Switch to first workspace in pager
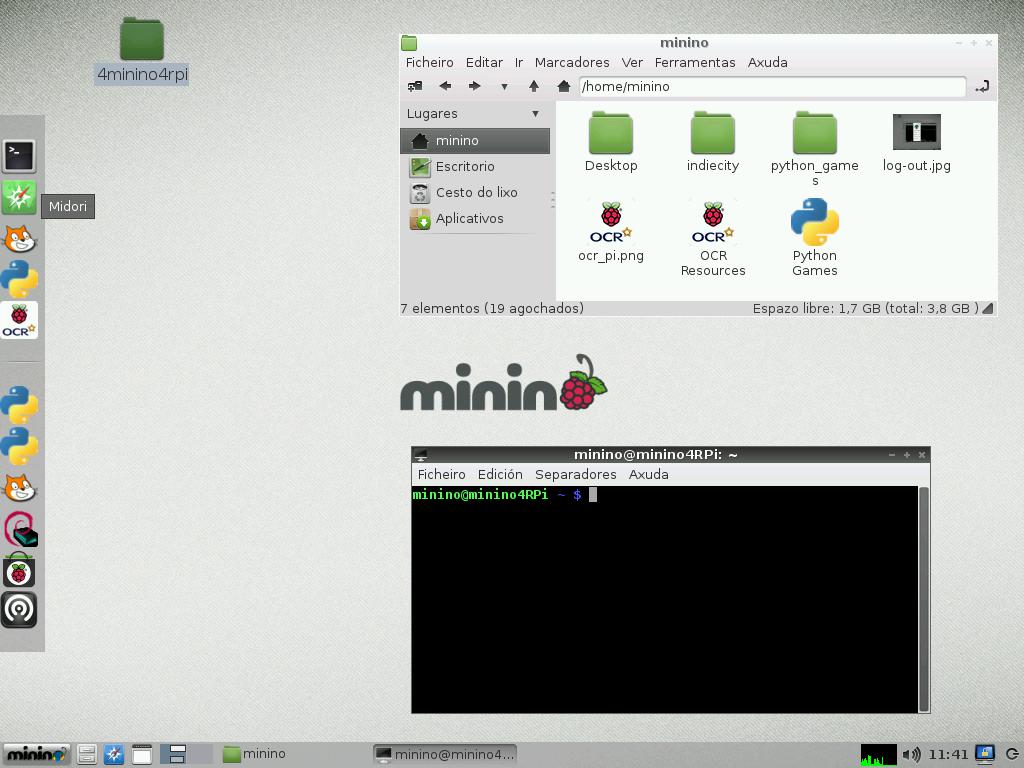Viewport: 1024px width, 768px height. click(173, 754)
